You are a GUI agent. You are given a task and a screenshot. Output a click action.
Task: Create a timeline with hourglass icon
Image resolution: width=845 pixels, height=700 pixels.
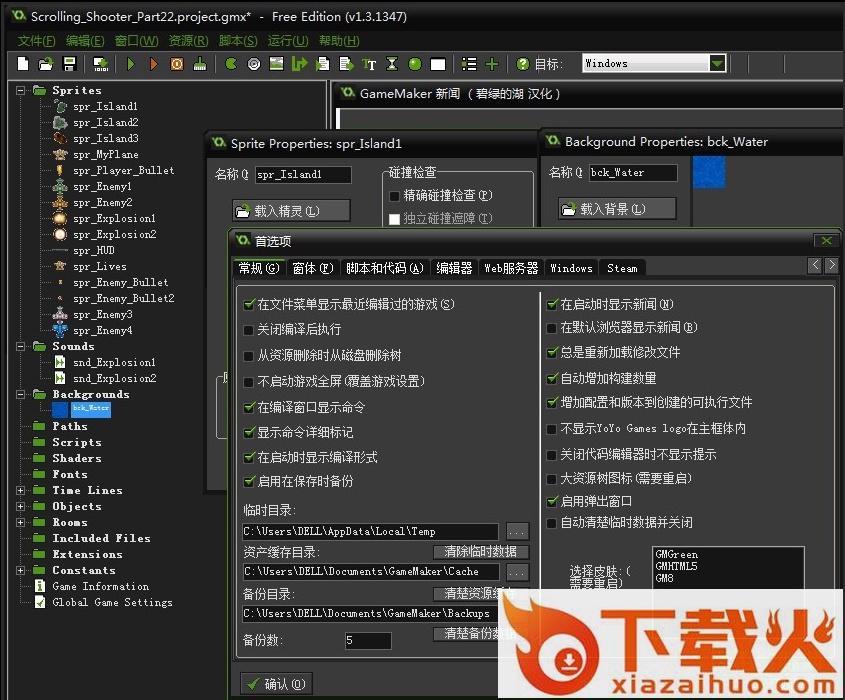pyautogui.click(x=392, y=64)
